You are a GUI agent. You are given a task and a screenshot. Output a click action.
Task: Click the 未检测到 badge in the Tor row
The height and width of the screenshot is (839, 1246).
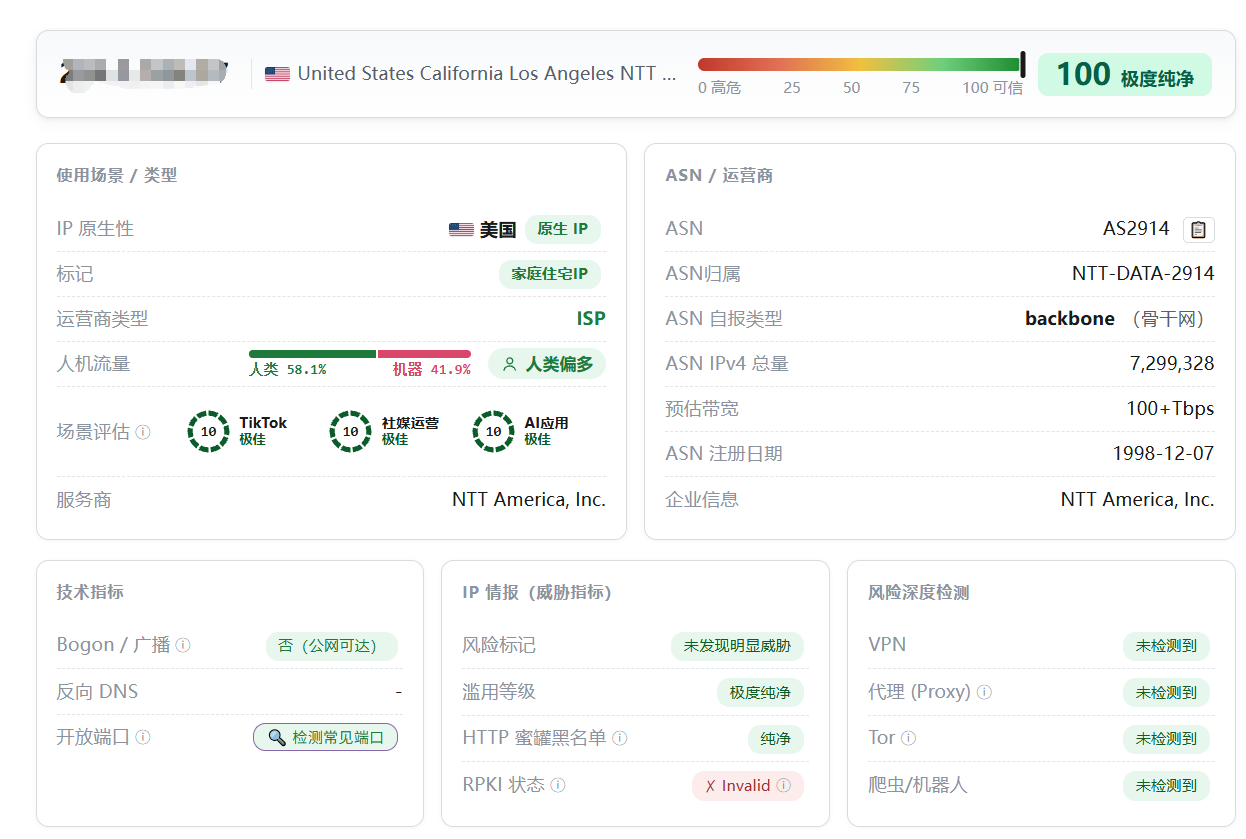[1166, 739]
